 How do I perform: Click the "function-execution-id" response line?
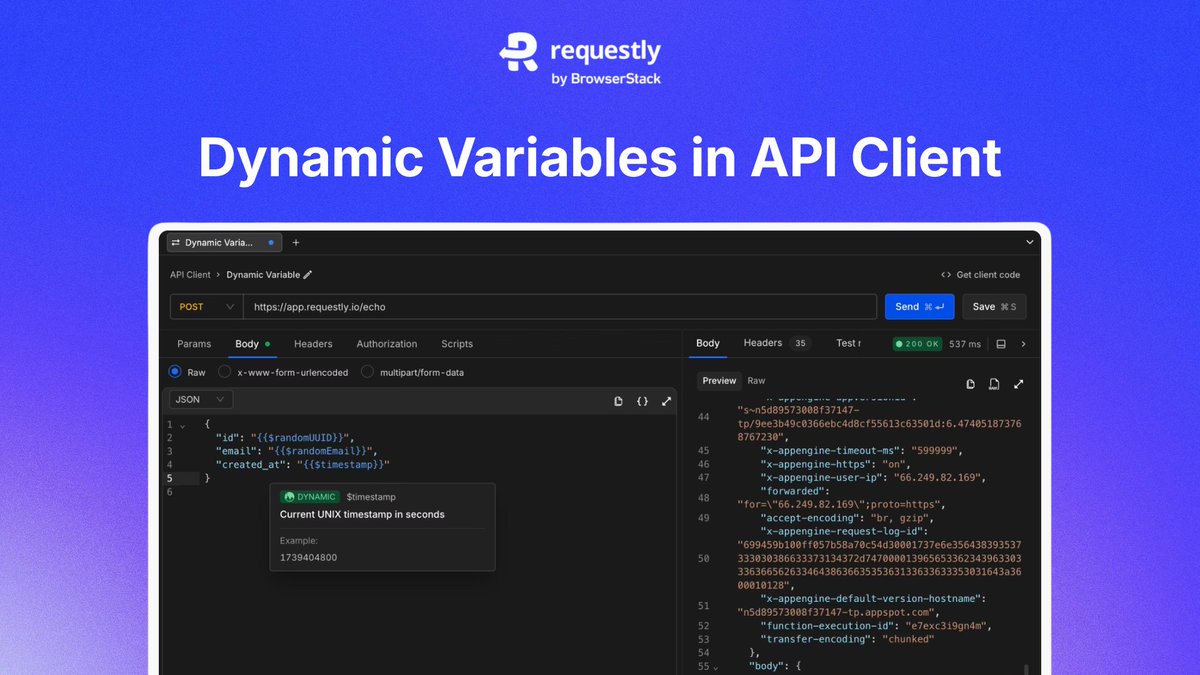pyautogui.click(x=876, y=626)
